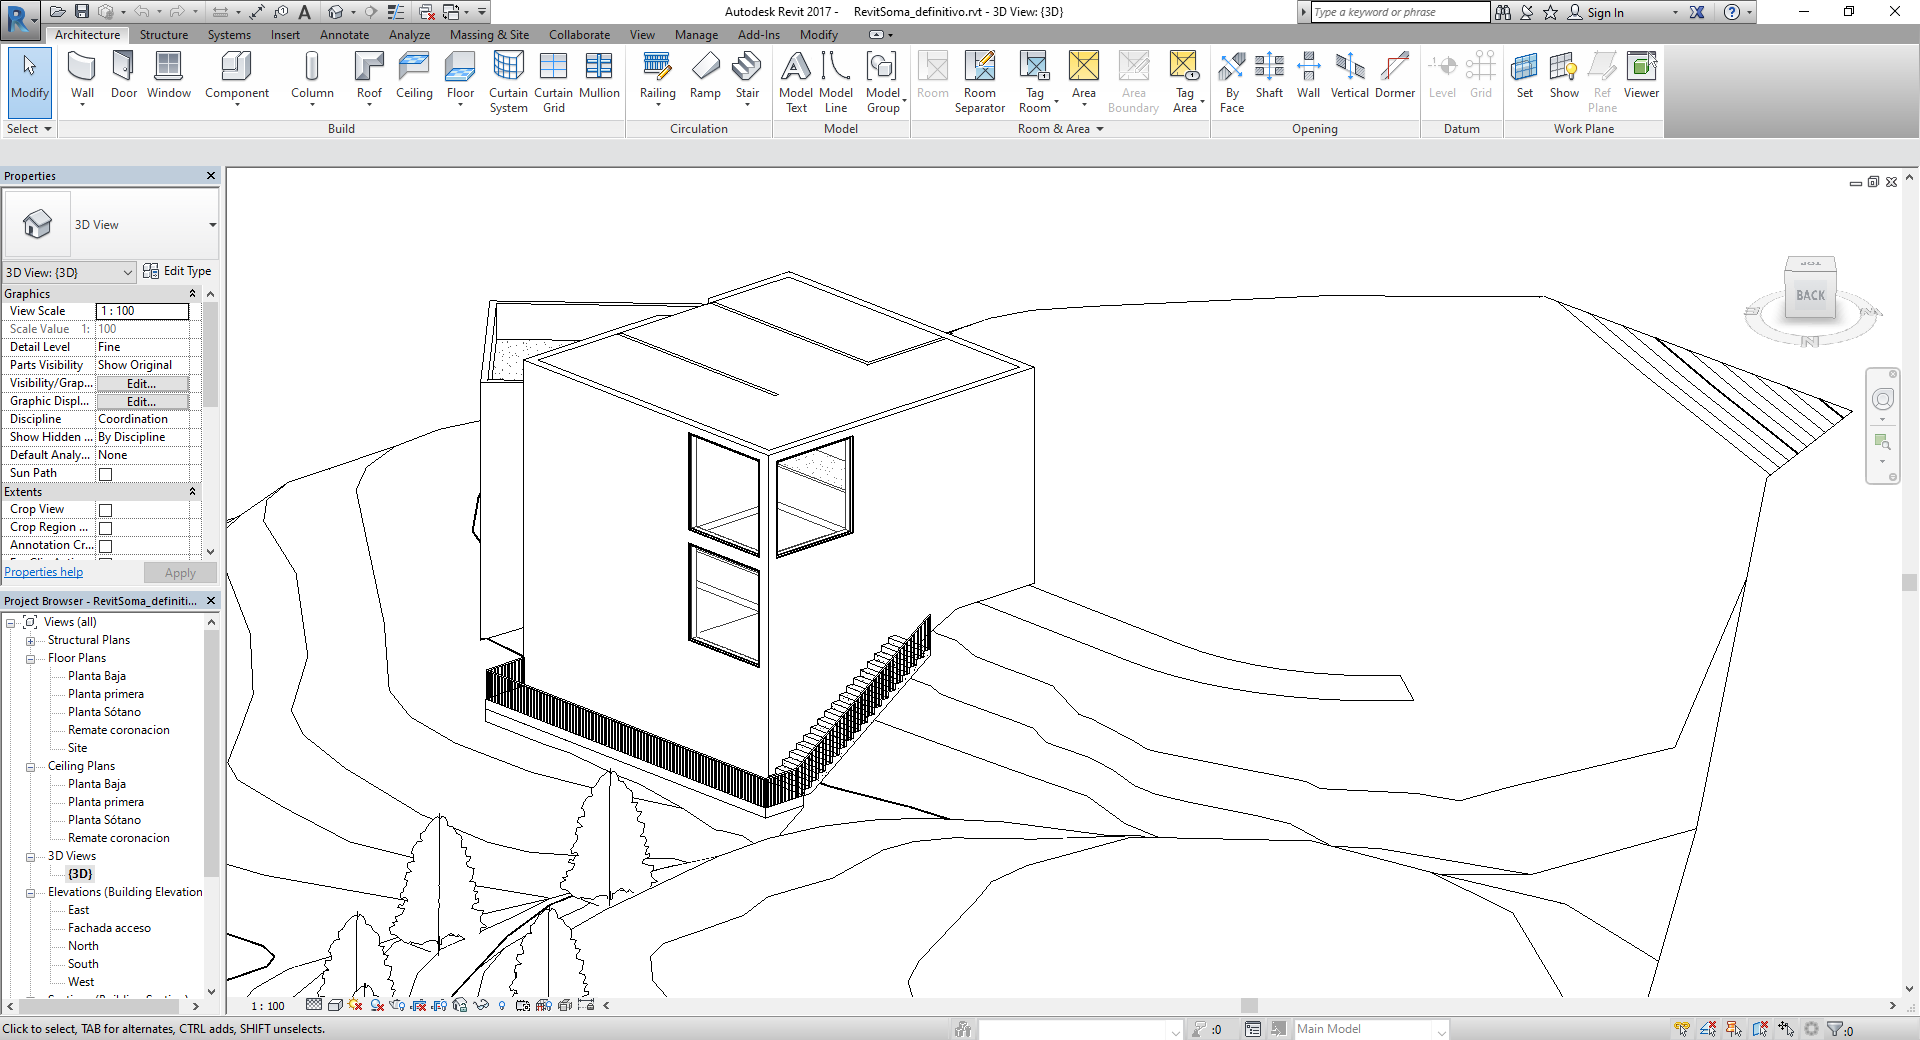Open the Annotate ribbon tab
The height and width of the screenshot is (1040, 1920).
[344, 35]
